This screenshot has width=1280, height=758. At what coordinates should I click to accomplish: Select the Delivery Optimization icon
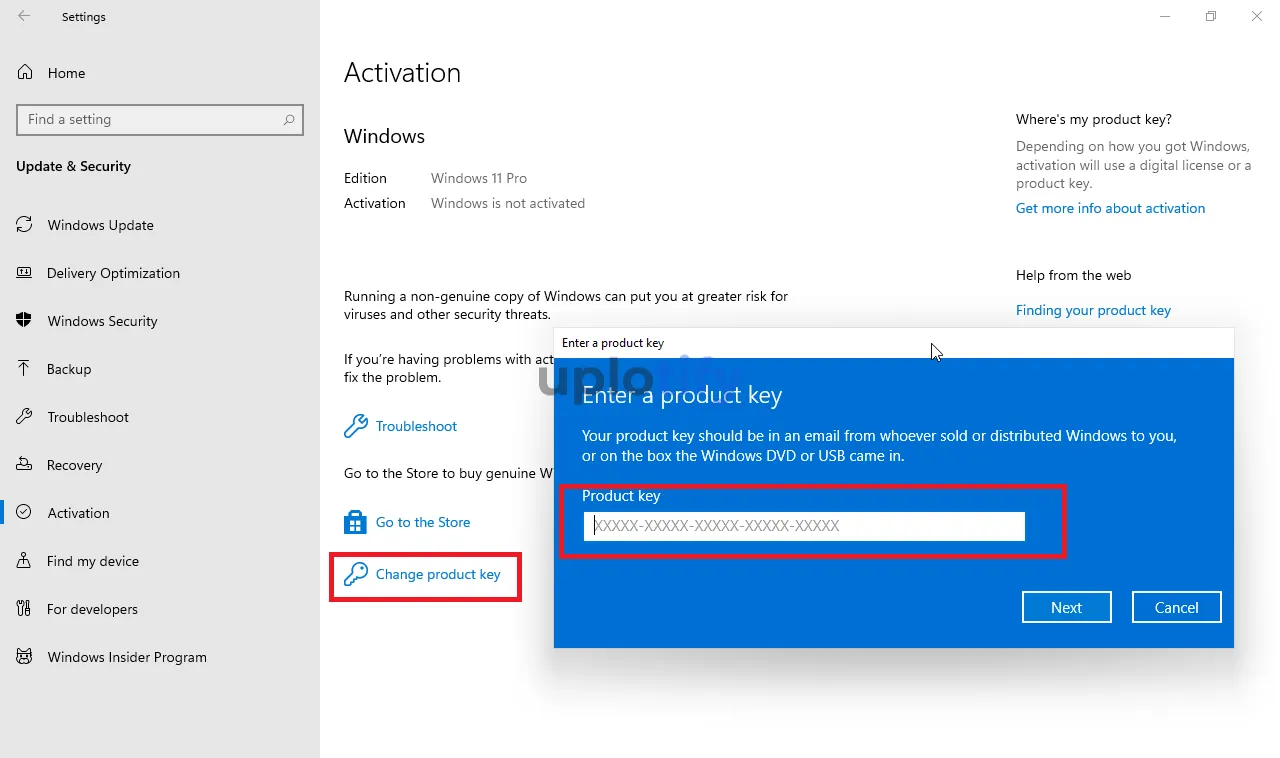click(x=24, y=273)
